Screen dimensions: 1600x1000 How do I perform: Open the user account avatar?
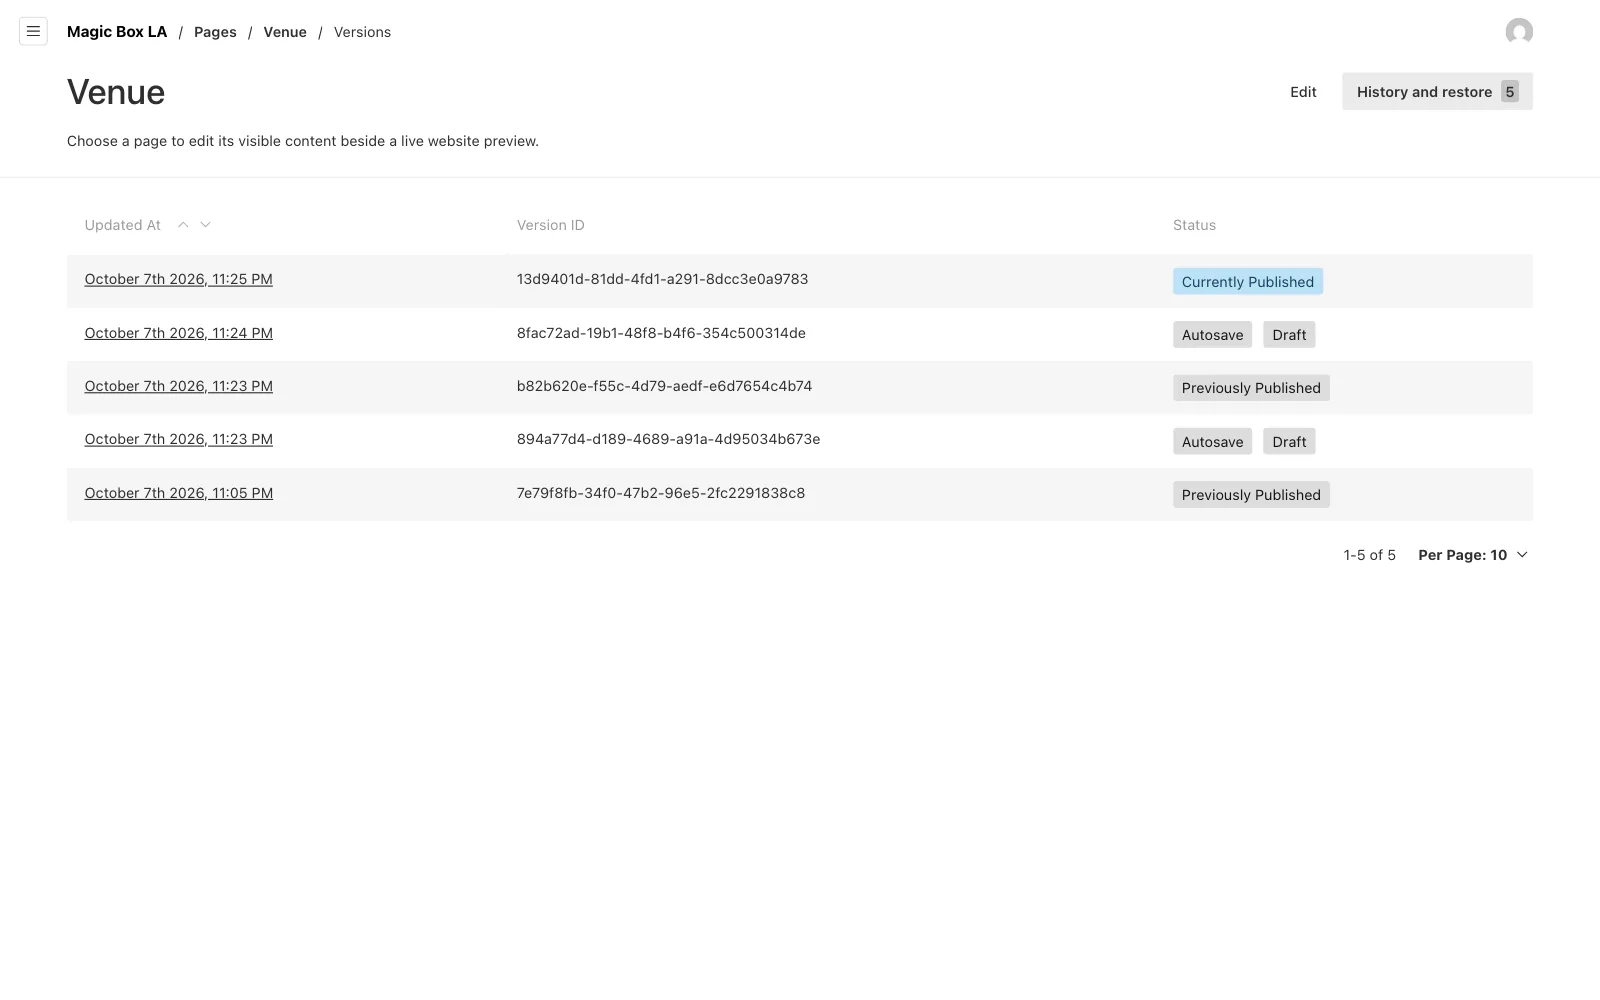[1519, 32]
